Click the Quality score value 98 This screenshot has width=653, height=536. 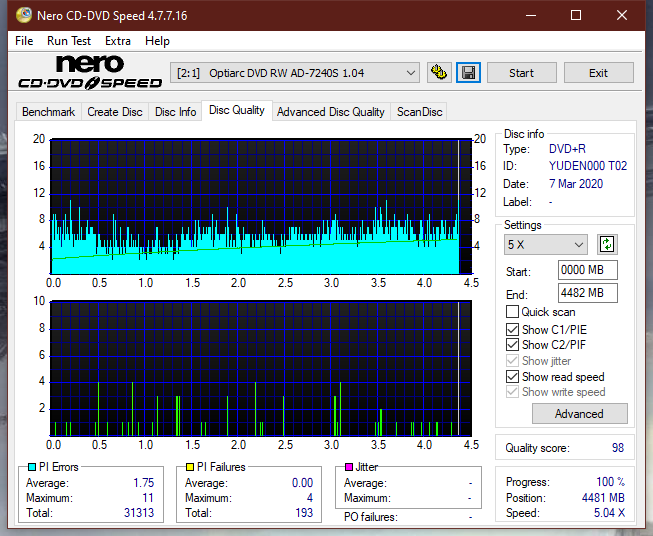[x=618, y=448]
